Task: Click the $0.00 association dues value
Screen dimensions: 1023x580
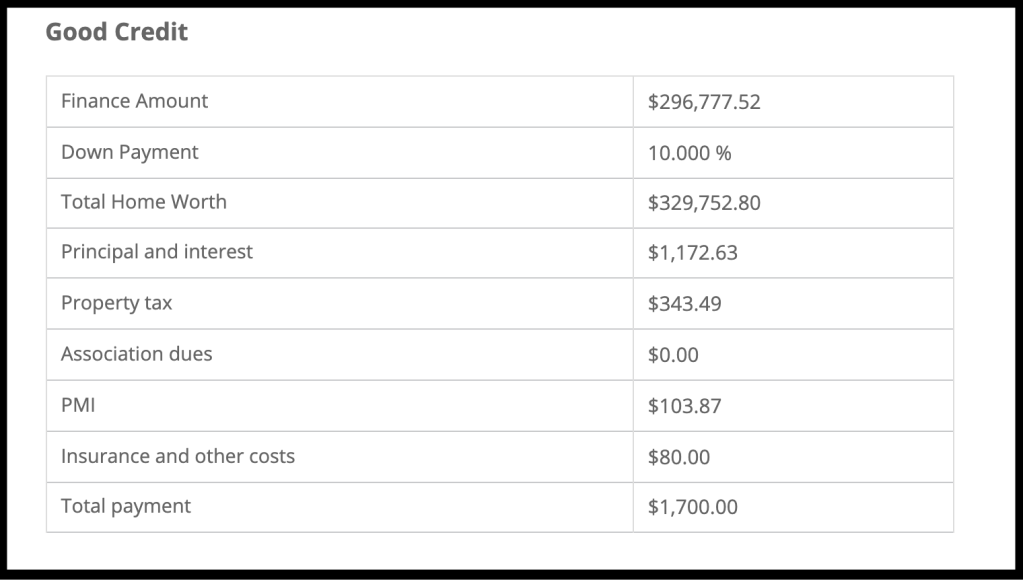Action: 673,355
